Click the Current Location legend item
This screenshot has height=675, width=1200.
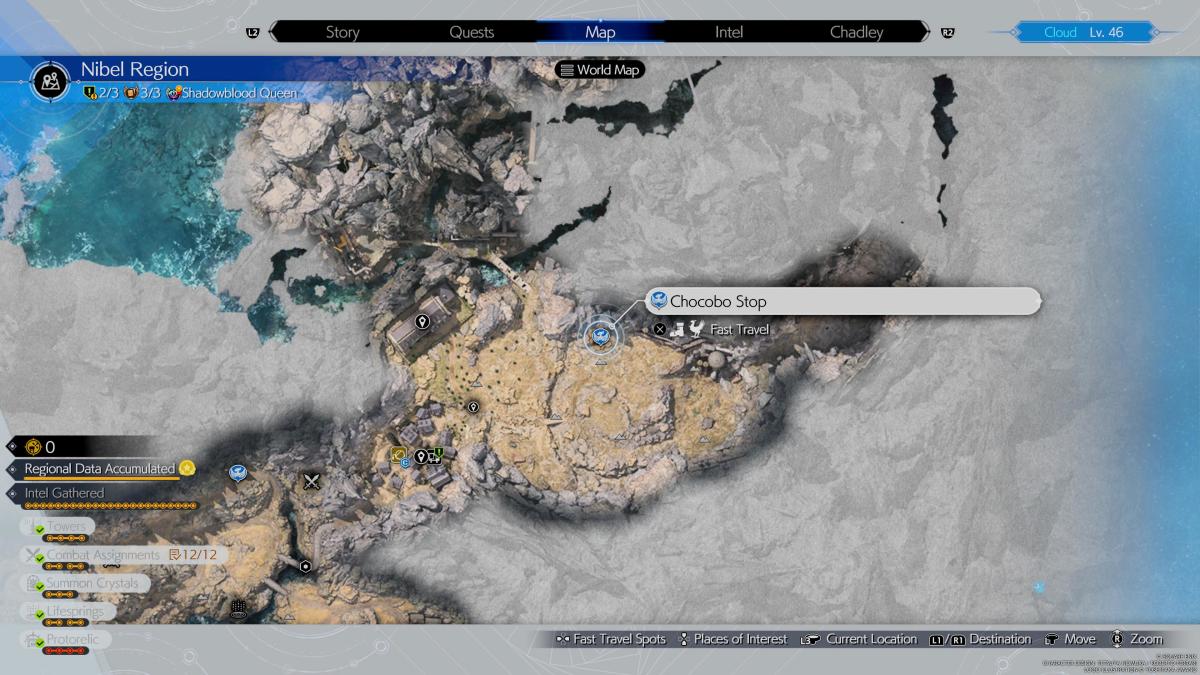tap(859, 639)
